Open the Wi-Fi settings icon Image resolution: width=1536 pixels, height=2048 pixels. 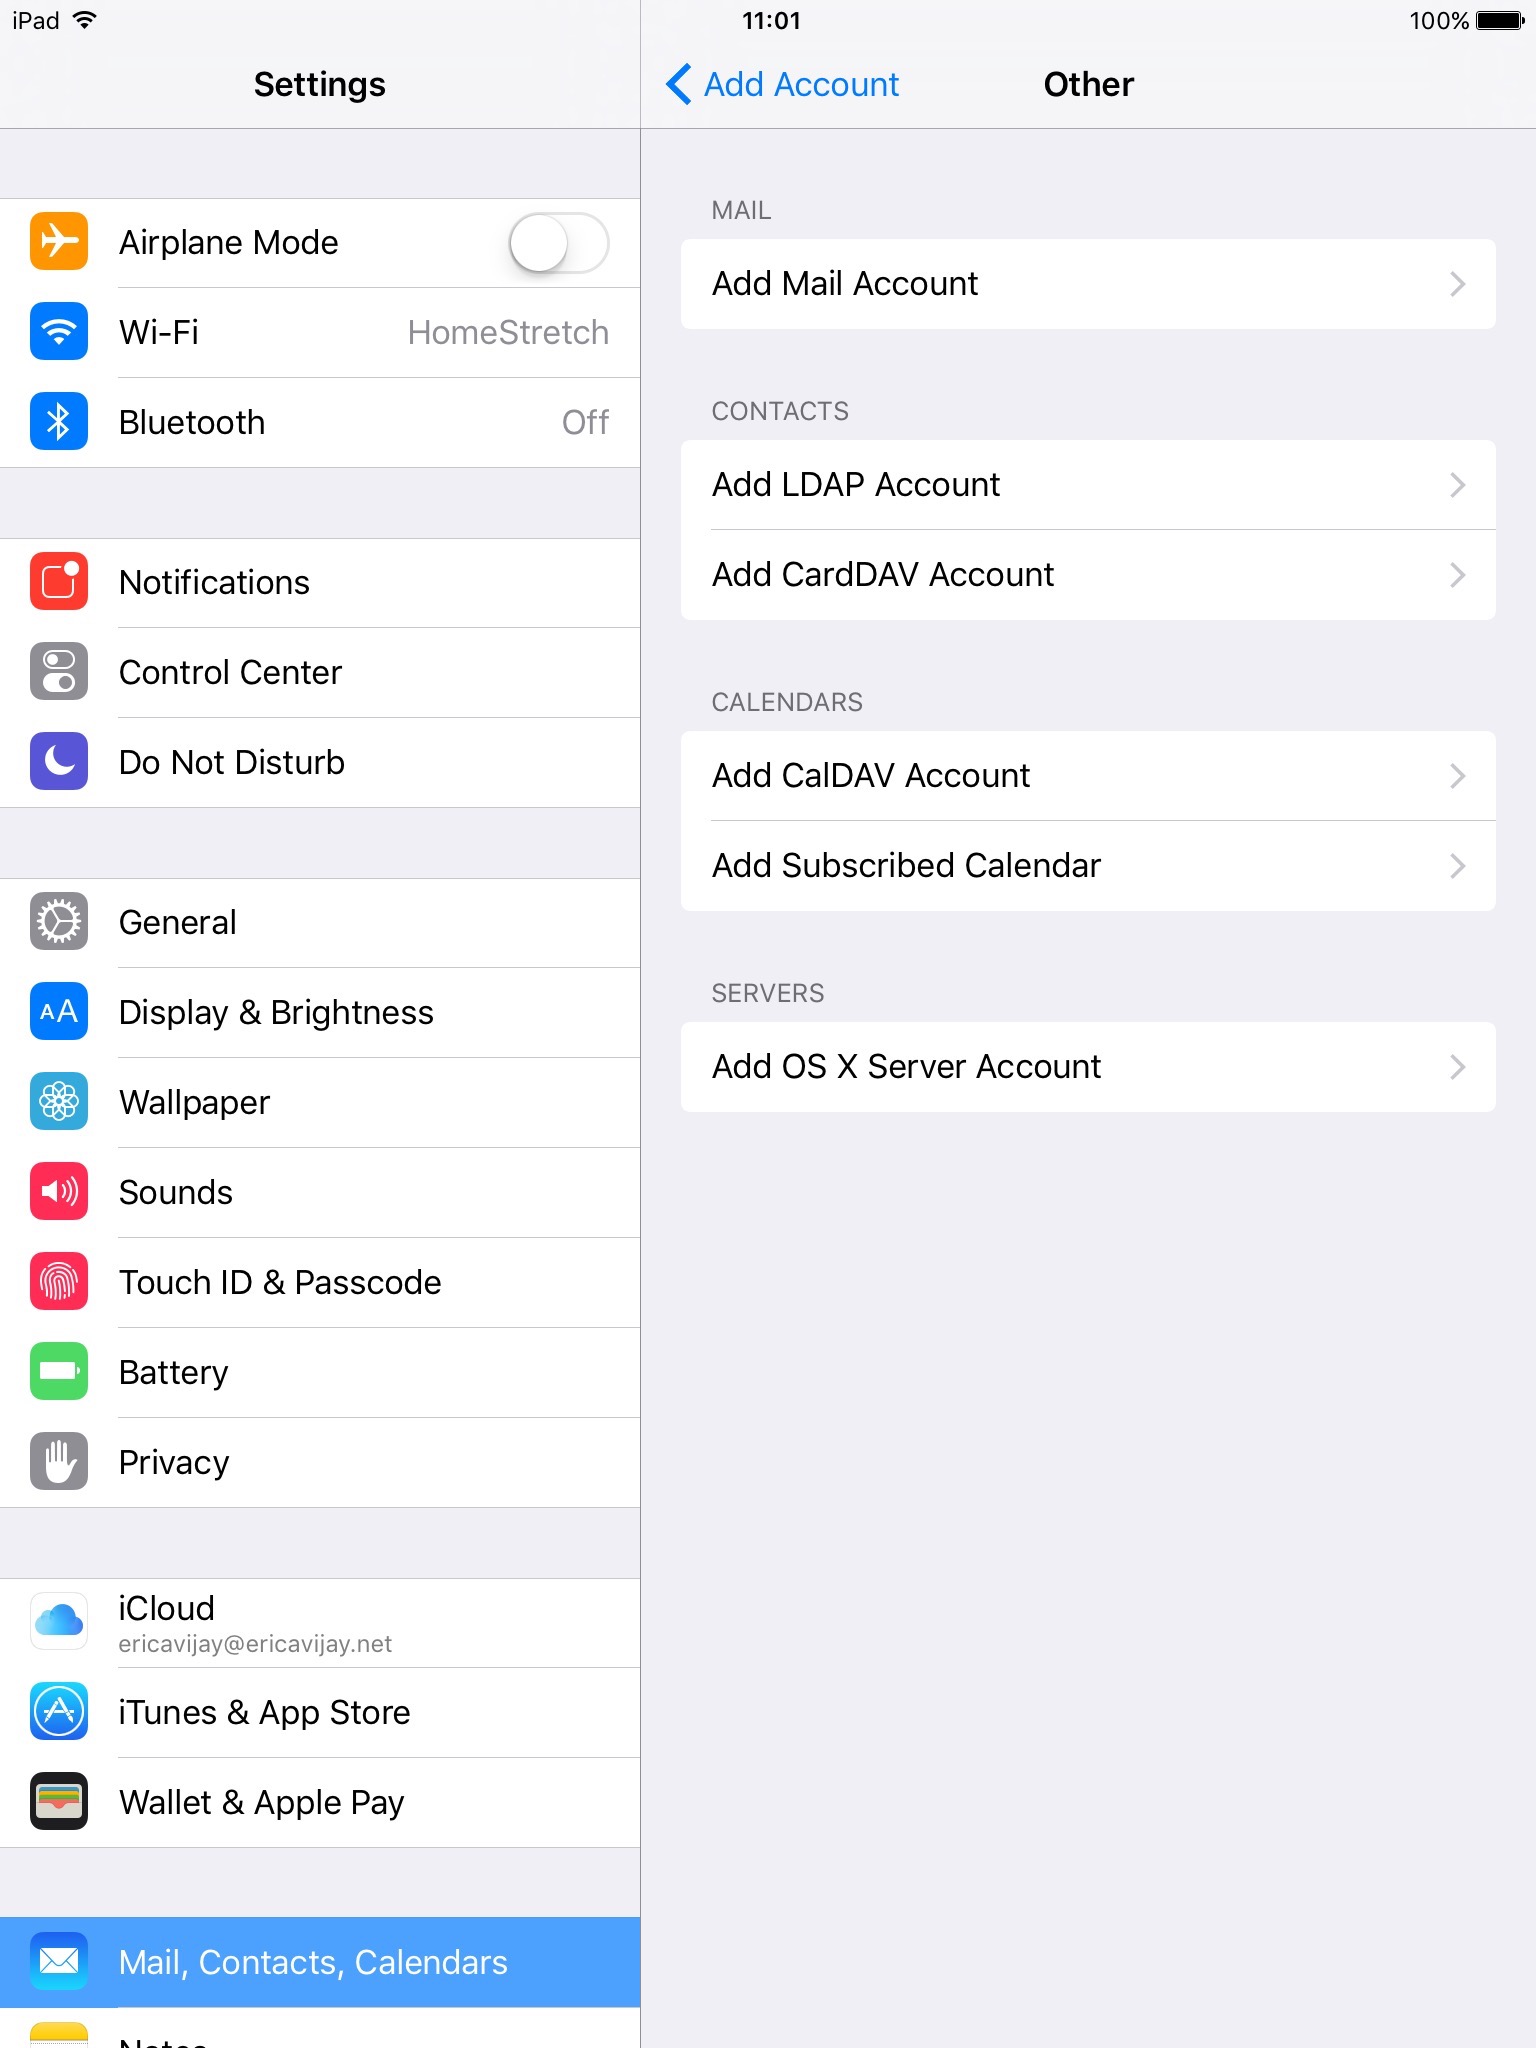59,332
